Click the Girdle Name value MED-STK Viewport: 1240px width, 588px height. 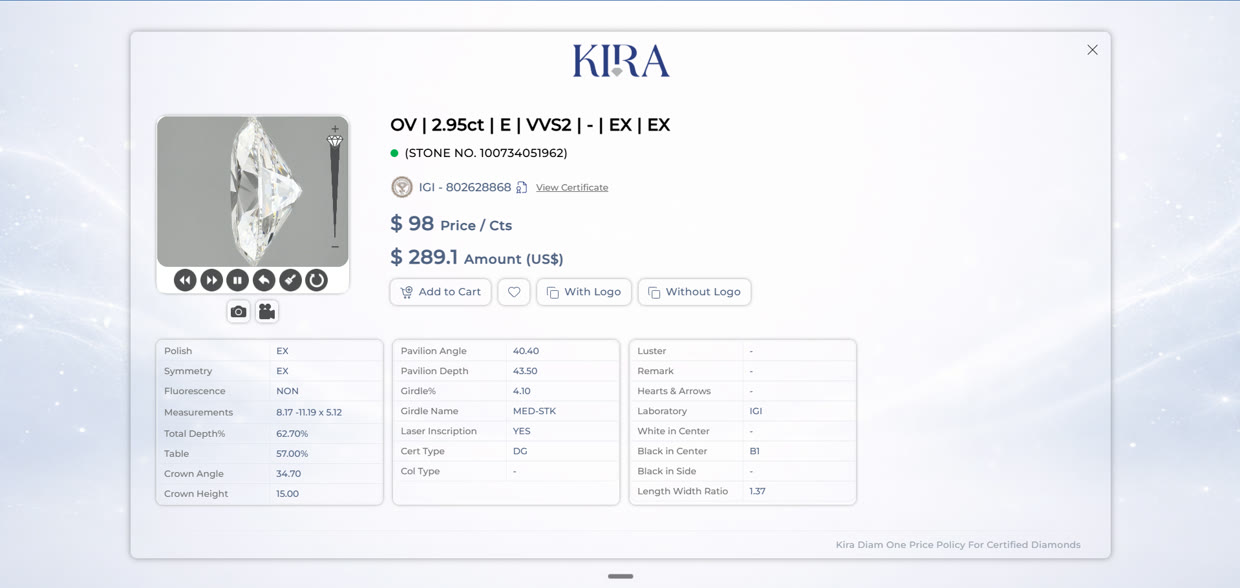(x=534, y=411)
